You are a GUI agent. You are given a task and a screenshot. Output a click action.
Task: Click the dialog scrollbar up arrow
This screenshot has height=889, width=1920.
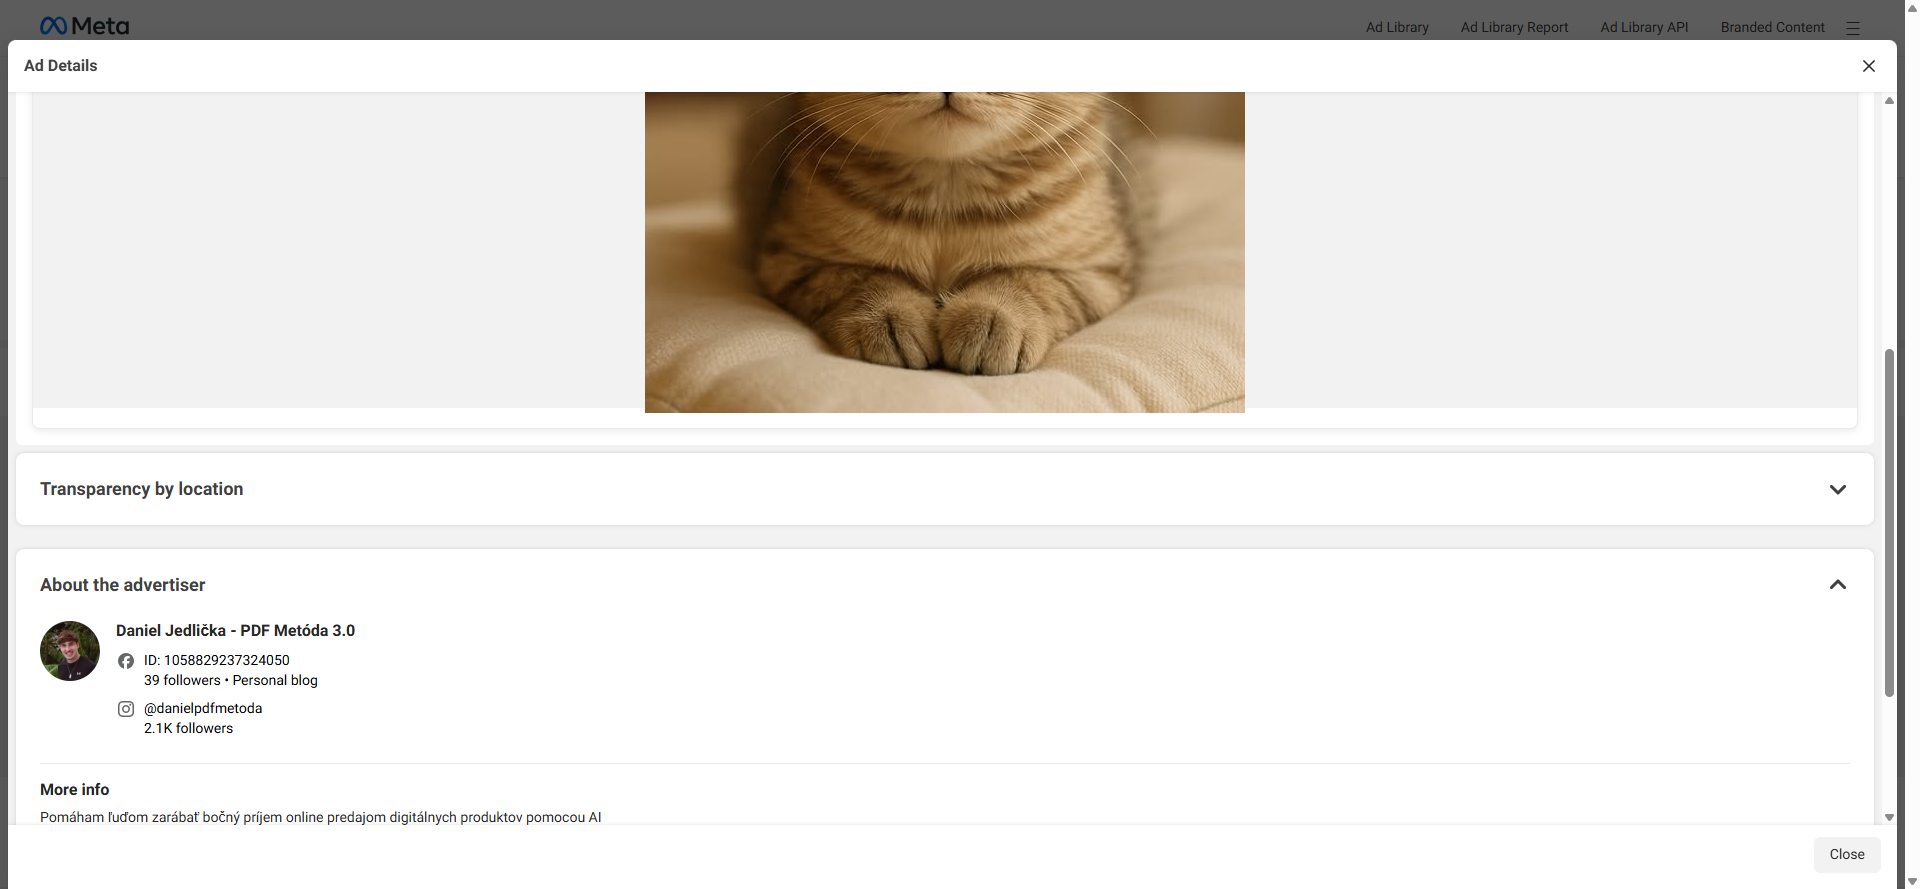(x=1889, y=100)
